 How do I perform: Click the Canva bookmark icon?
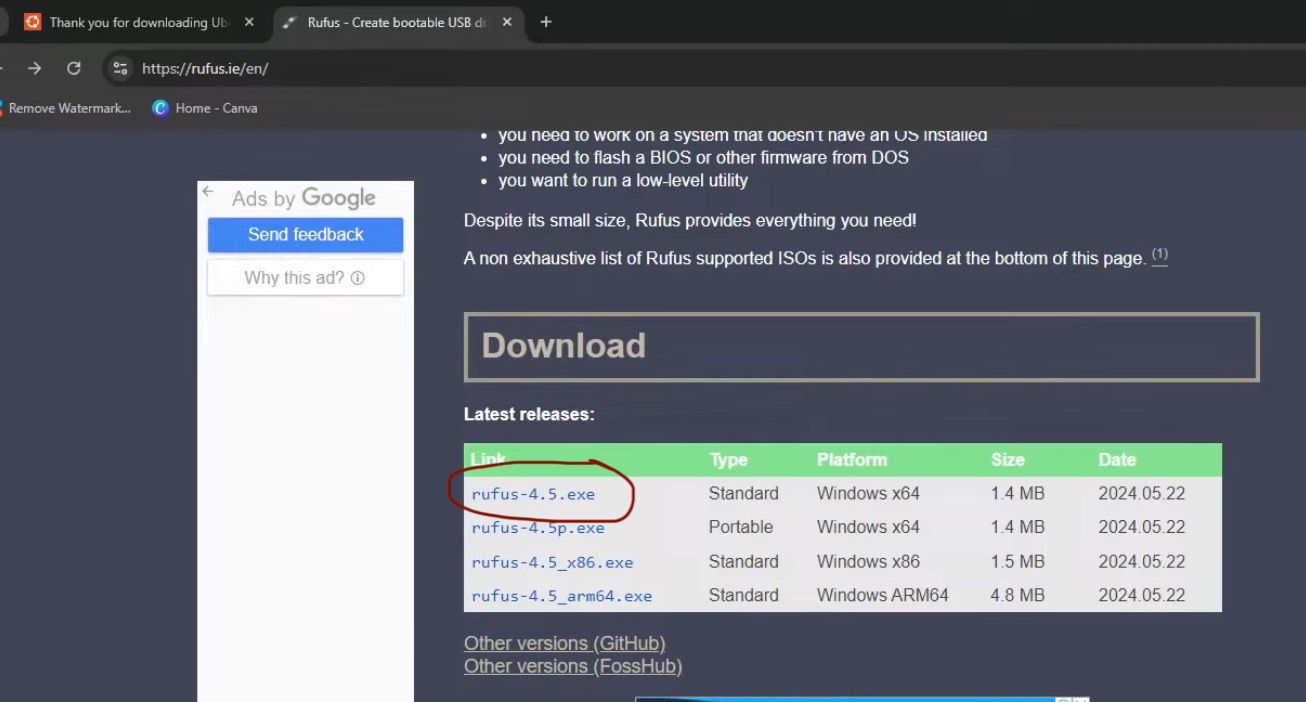[160, 108]
